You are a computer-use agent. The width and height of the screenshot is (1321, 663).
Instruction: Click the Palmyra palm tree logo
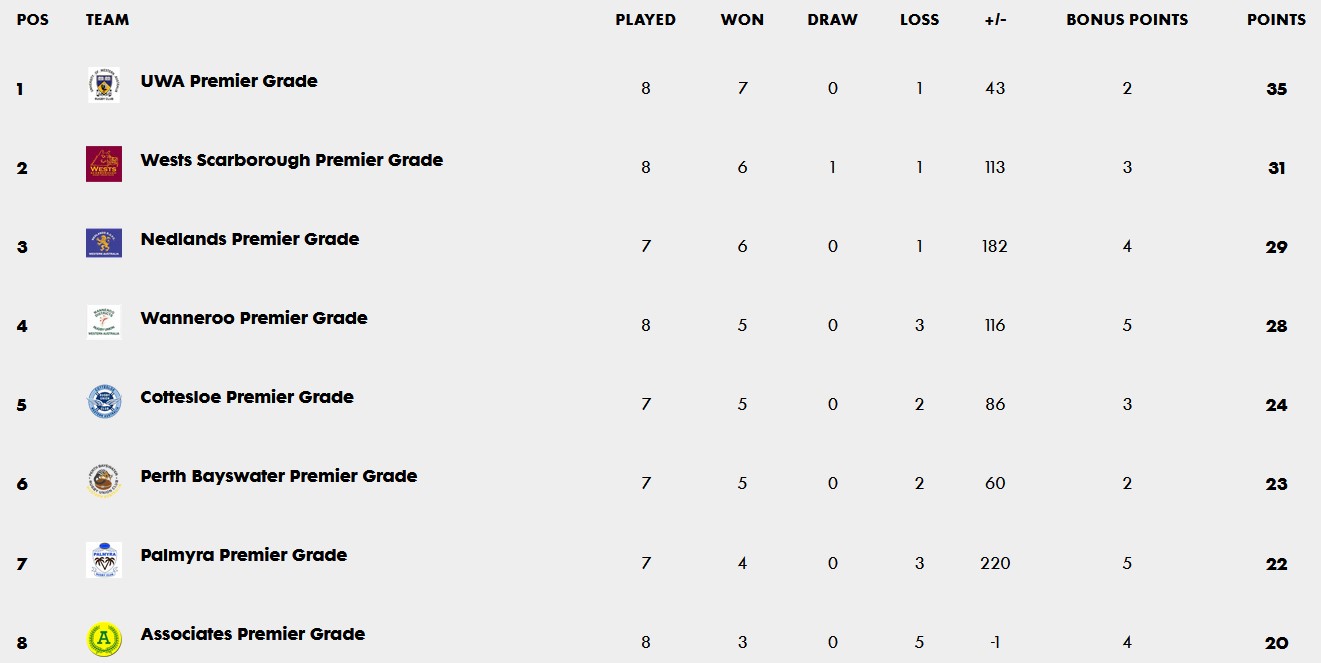[104, 559]
